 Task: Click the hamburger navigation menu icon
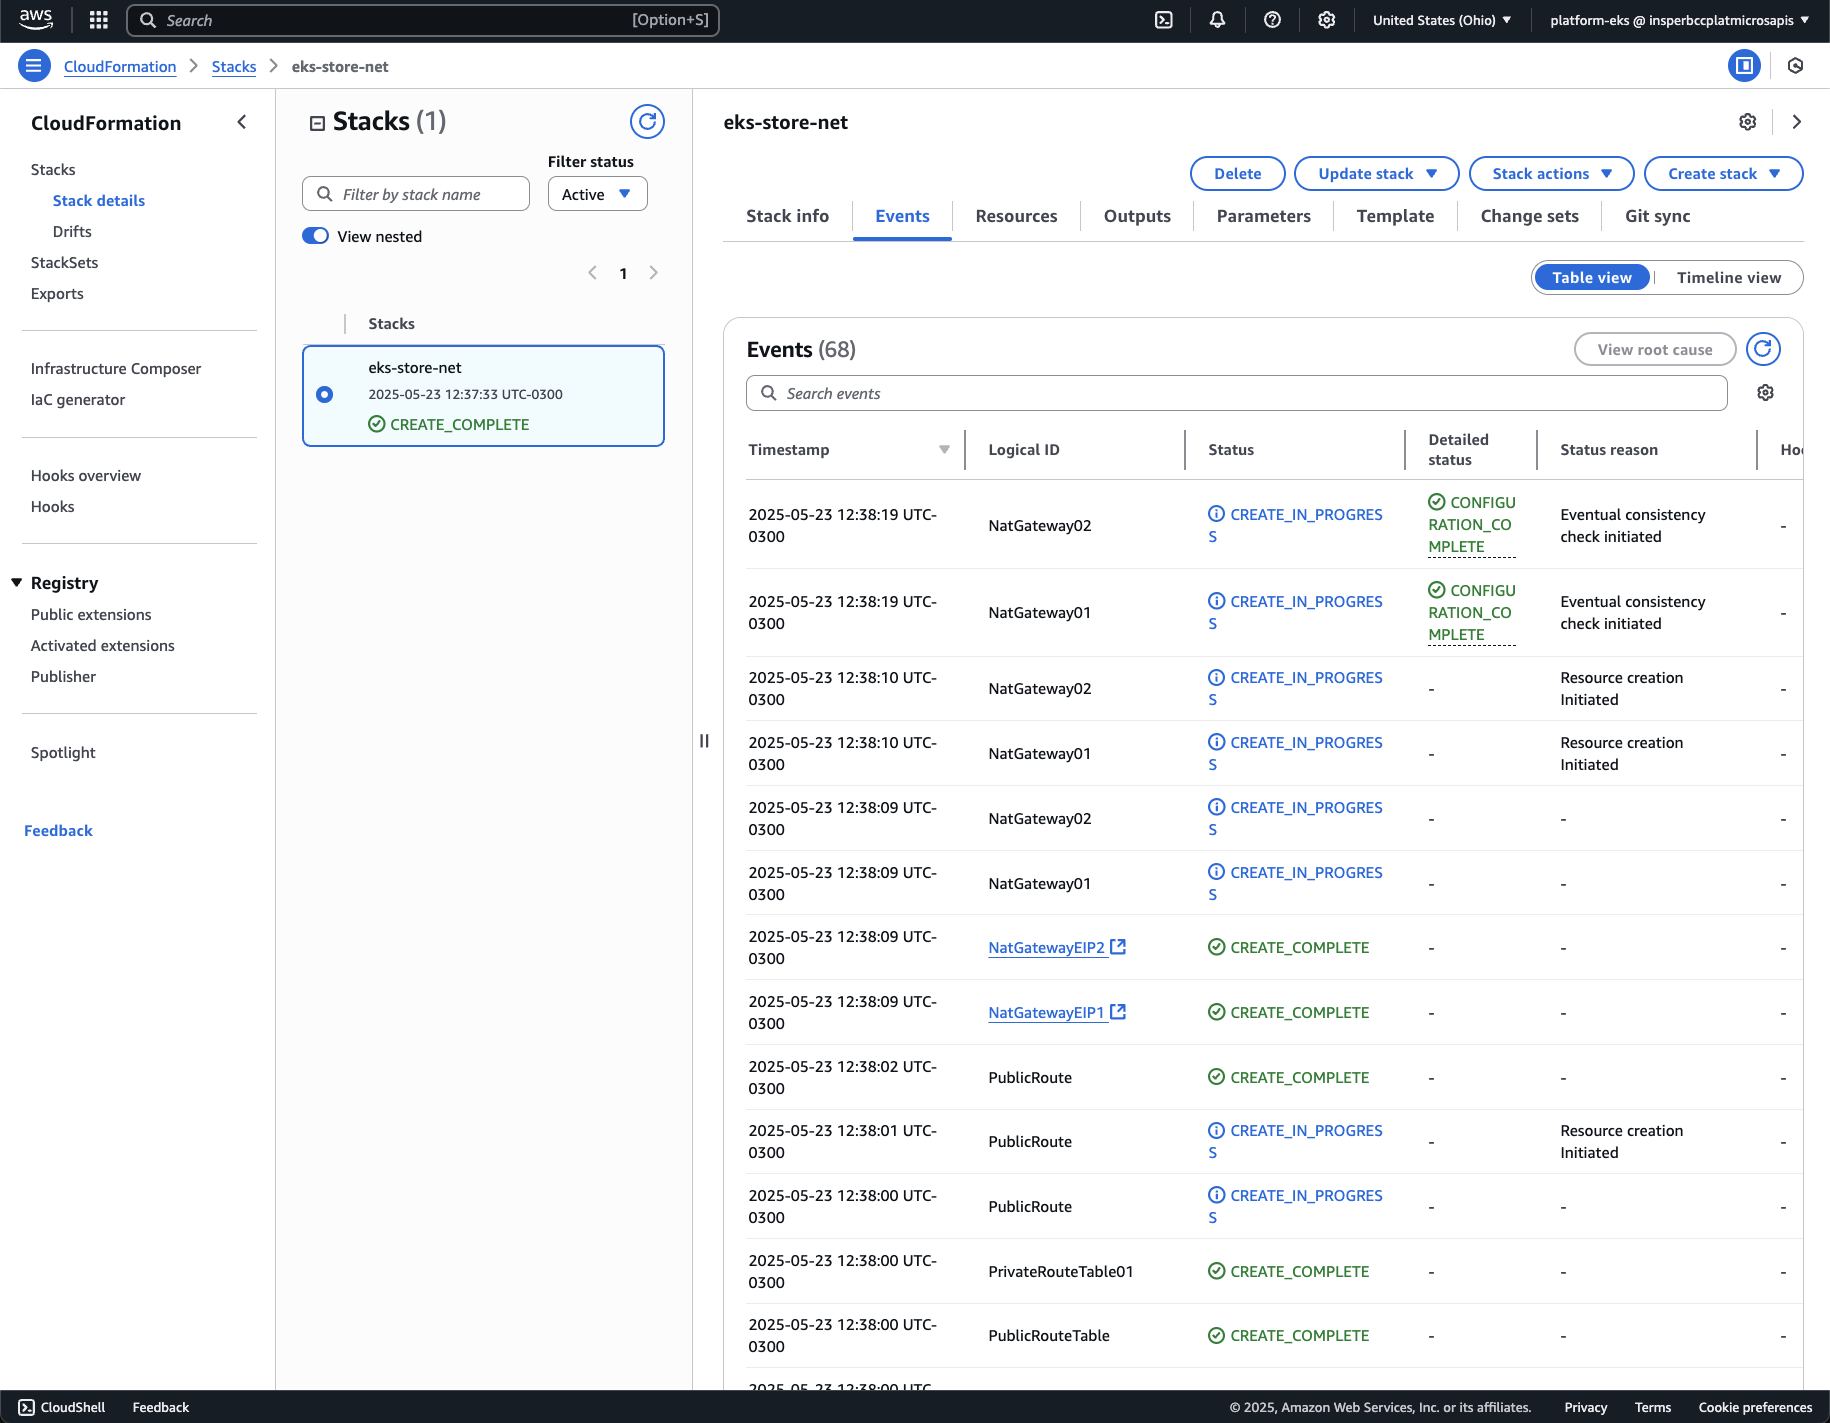click(33, 66)
